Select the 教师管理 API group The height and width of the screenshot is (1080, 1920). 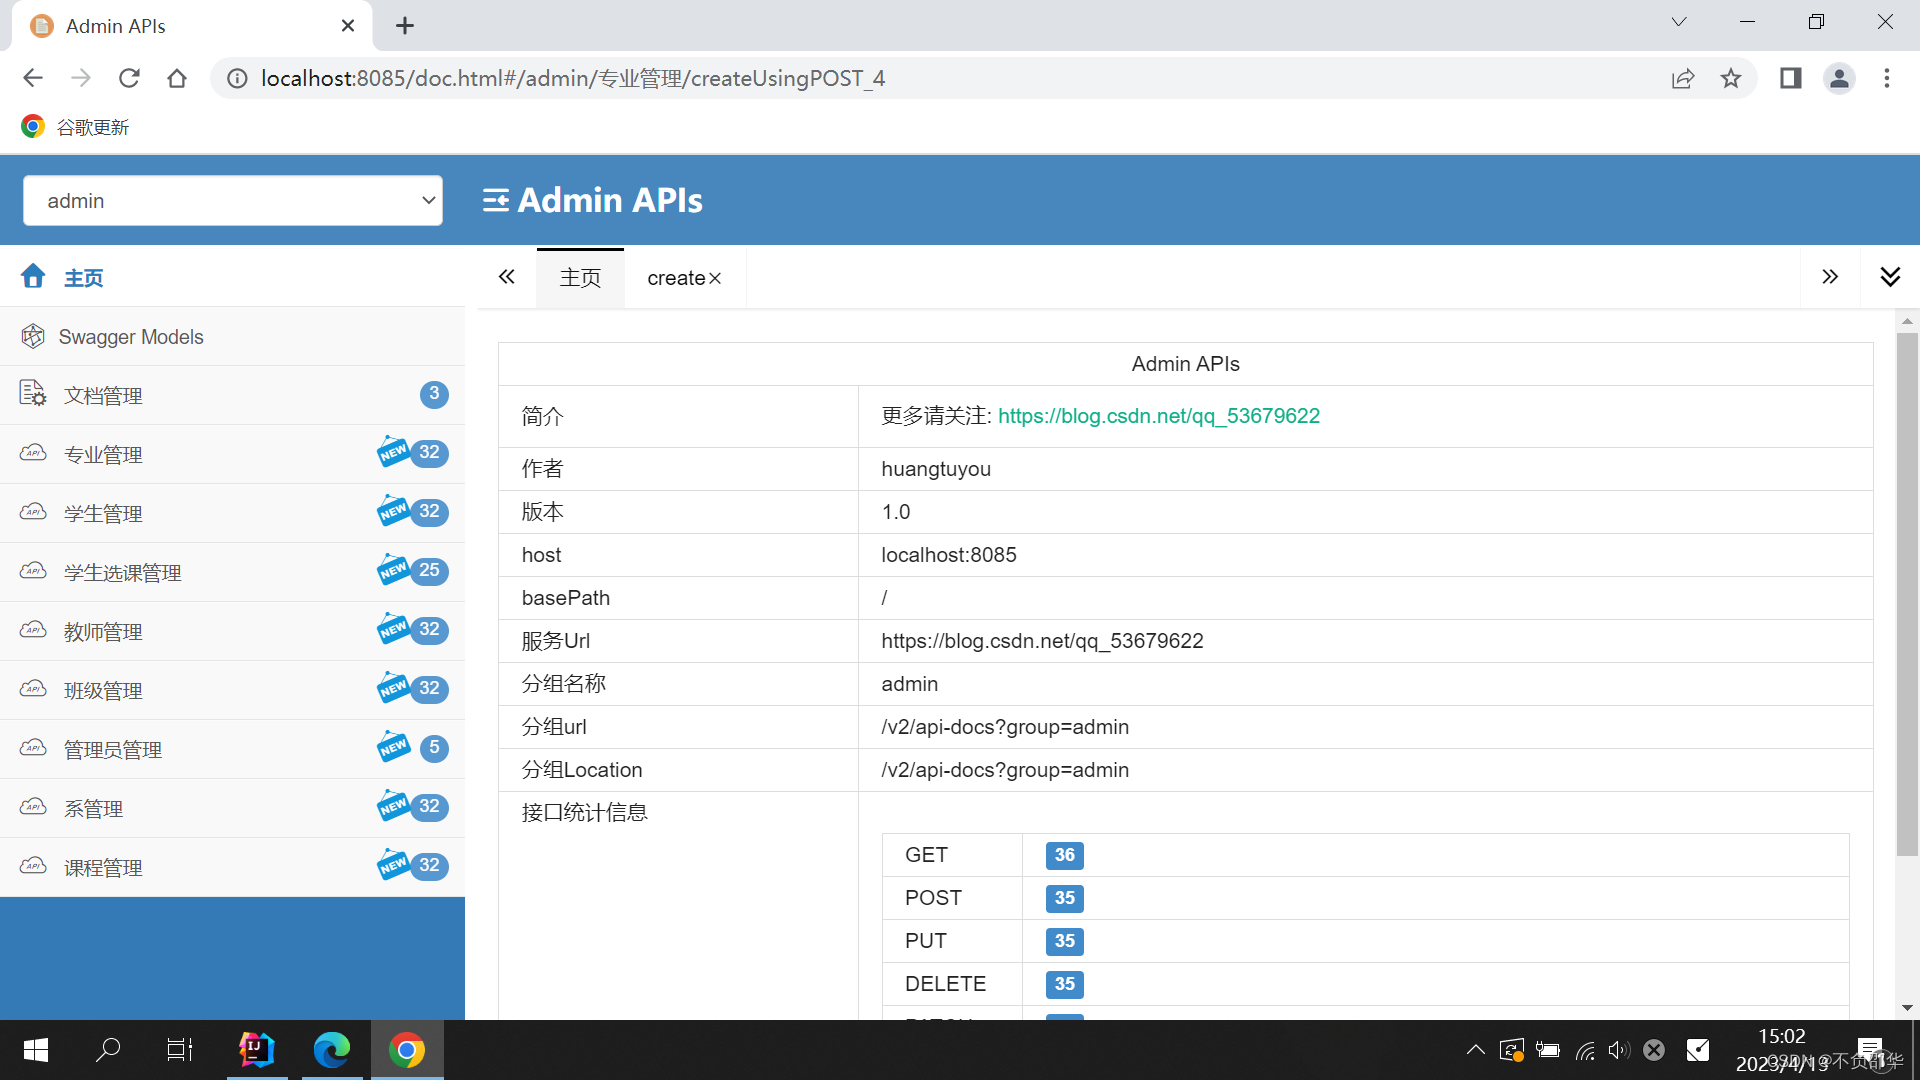click(x=103, y=631)
